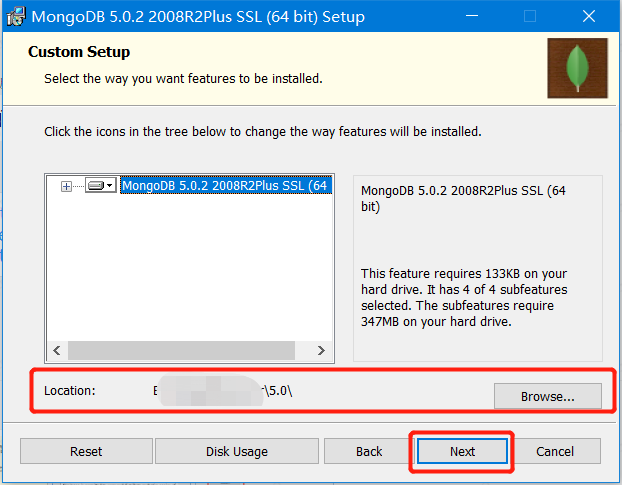Click the horizontal scrollbar thumb in tree
Viewport: 622px width, 485px height.
point(181,351)
